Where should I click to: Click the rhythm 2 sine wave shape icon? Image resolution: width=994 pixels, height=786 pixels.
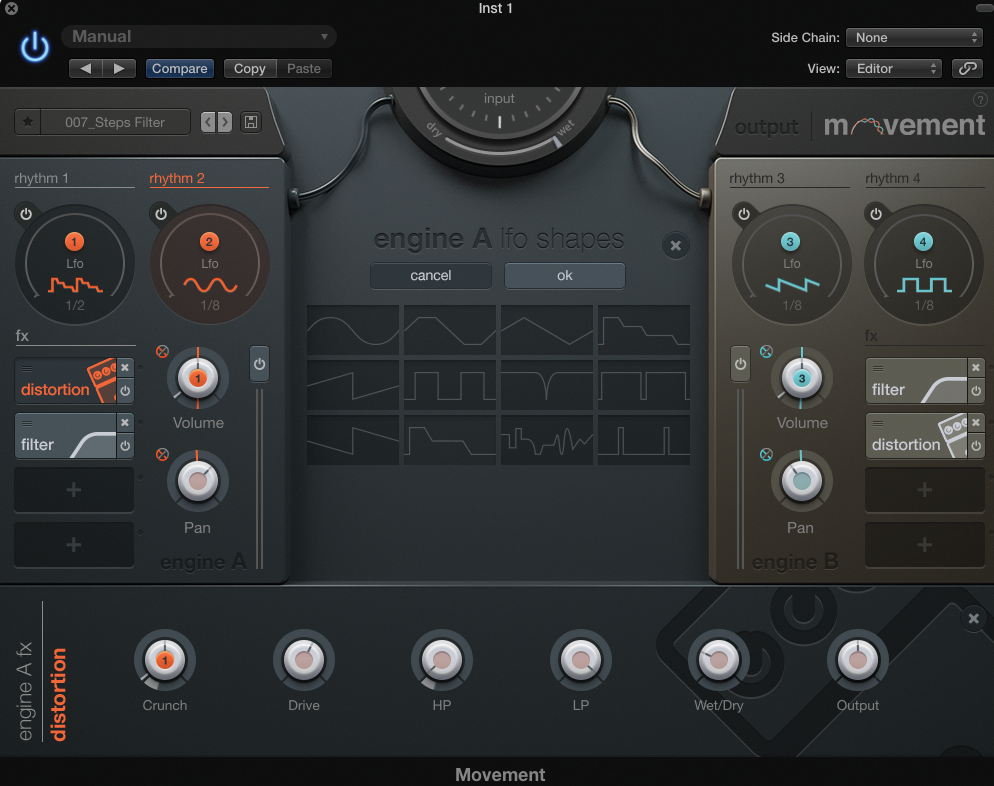tap(210, 285)
